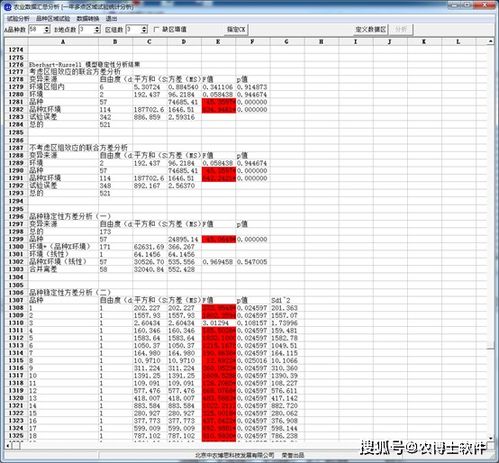Increase A品种数 with the spinner up arrow
The image size is (499, 463).
tap(47, 27)
